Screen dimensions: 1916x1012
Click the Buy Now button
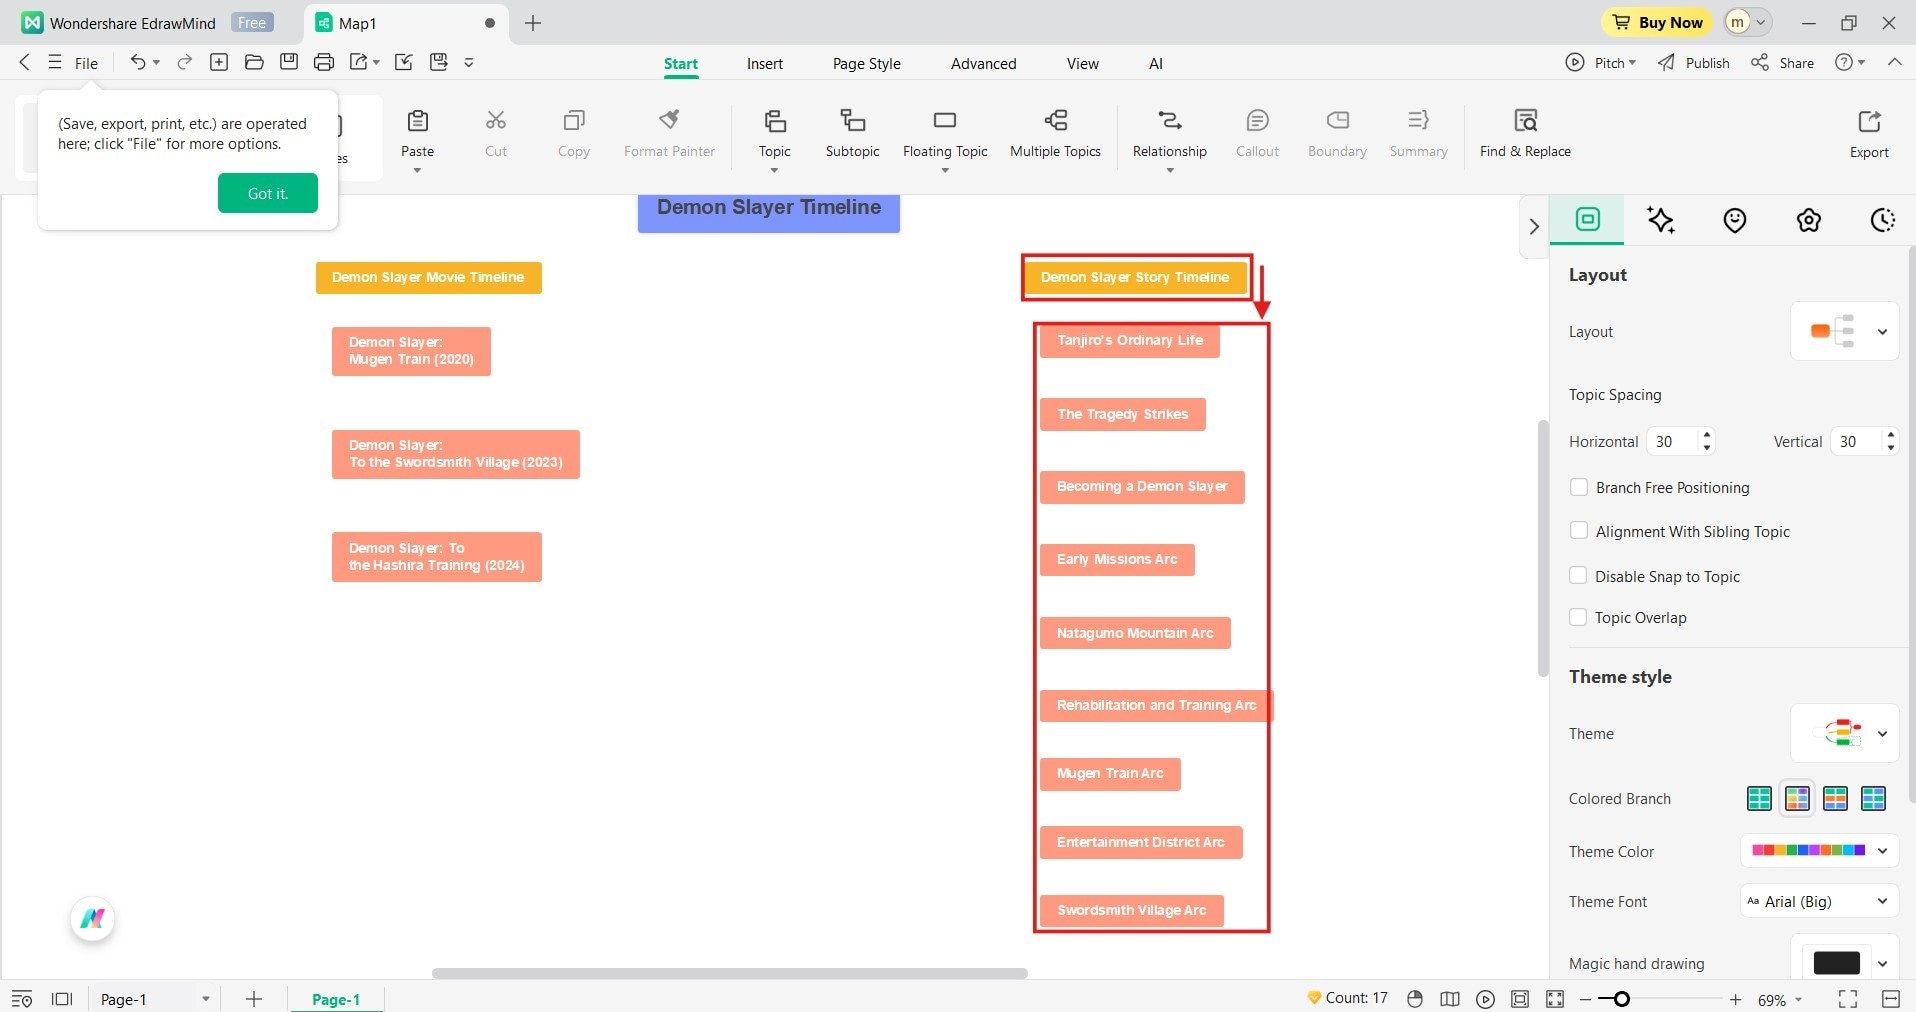tap(1657, 22)
